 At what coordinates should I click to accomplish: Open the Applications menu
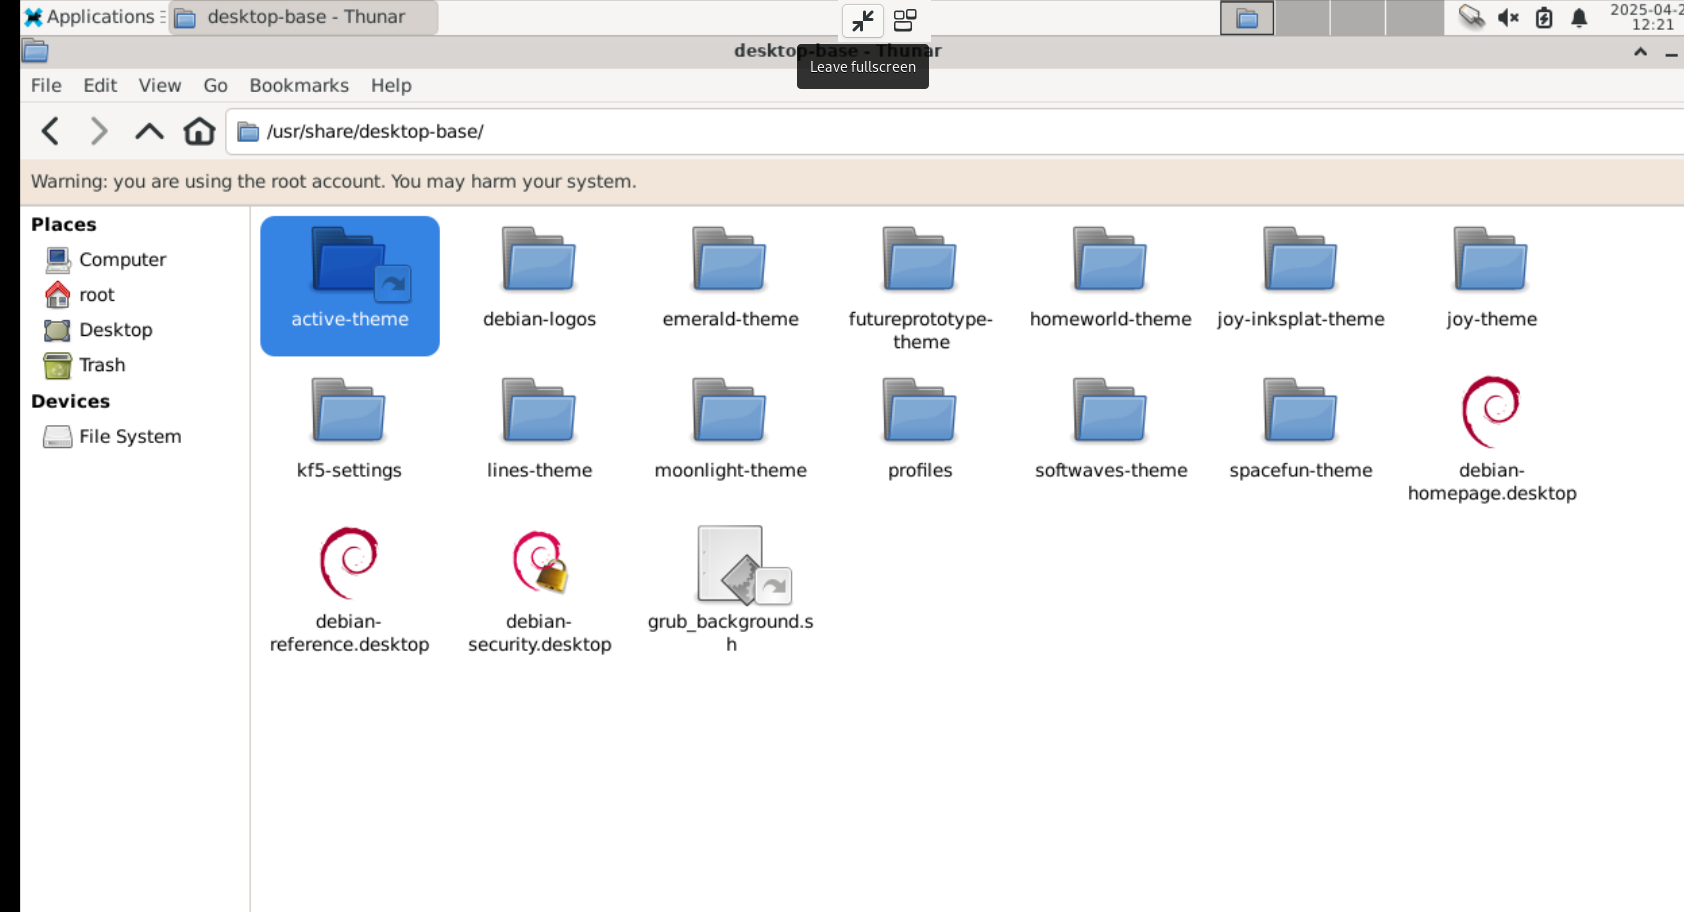90,17
